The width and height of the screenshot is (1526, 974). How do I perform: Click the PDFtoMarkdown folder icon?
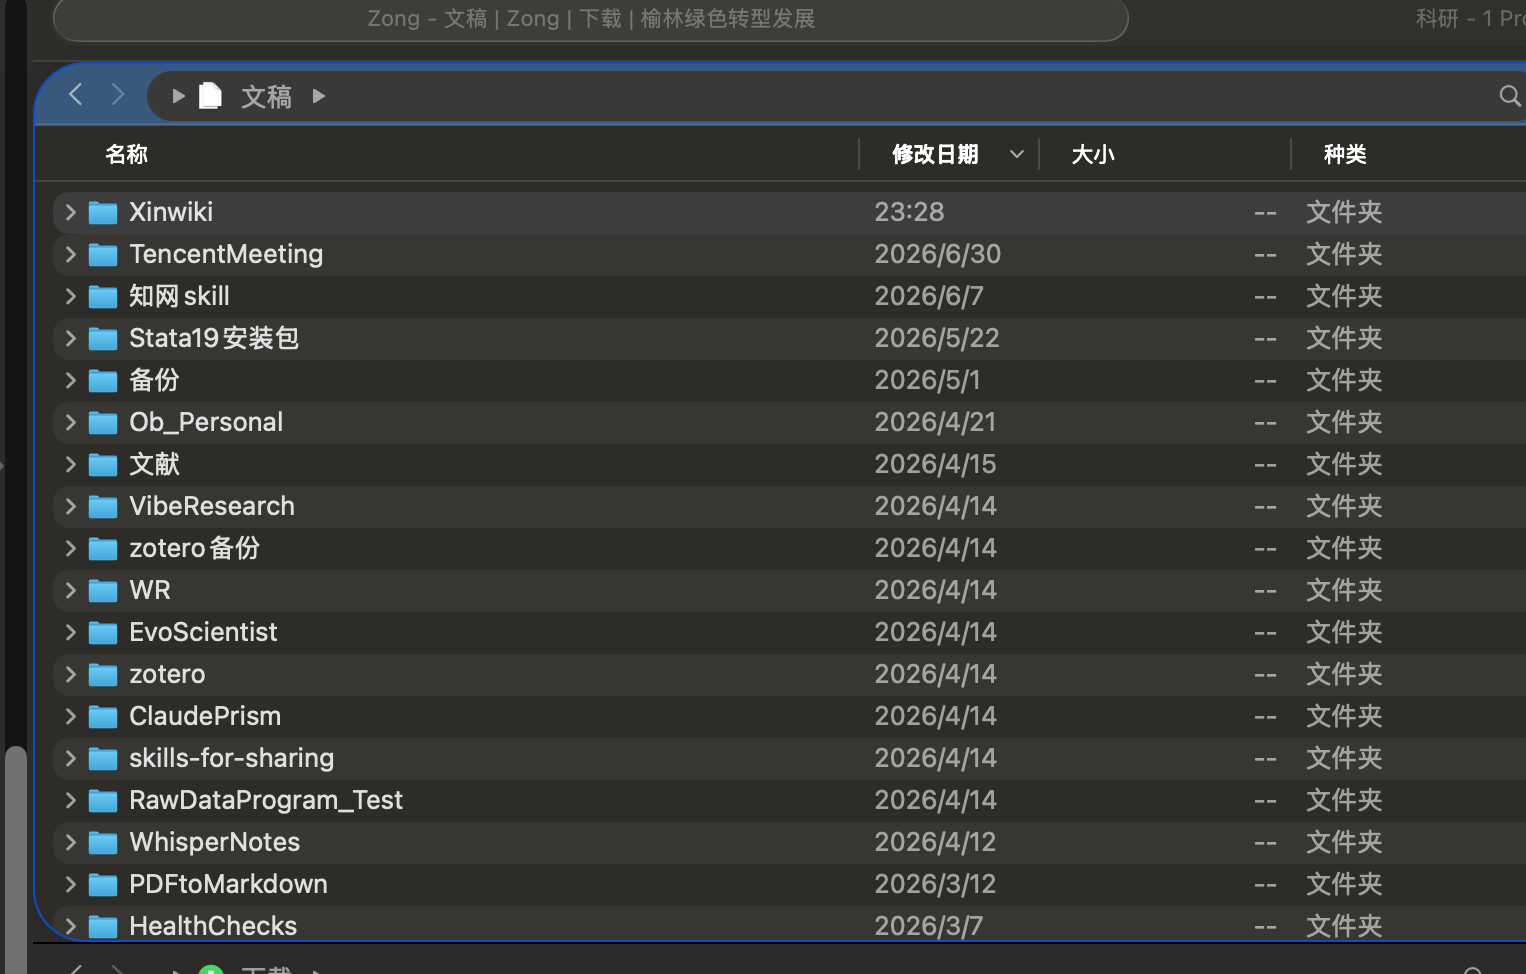point(103,884)
